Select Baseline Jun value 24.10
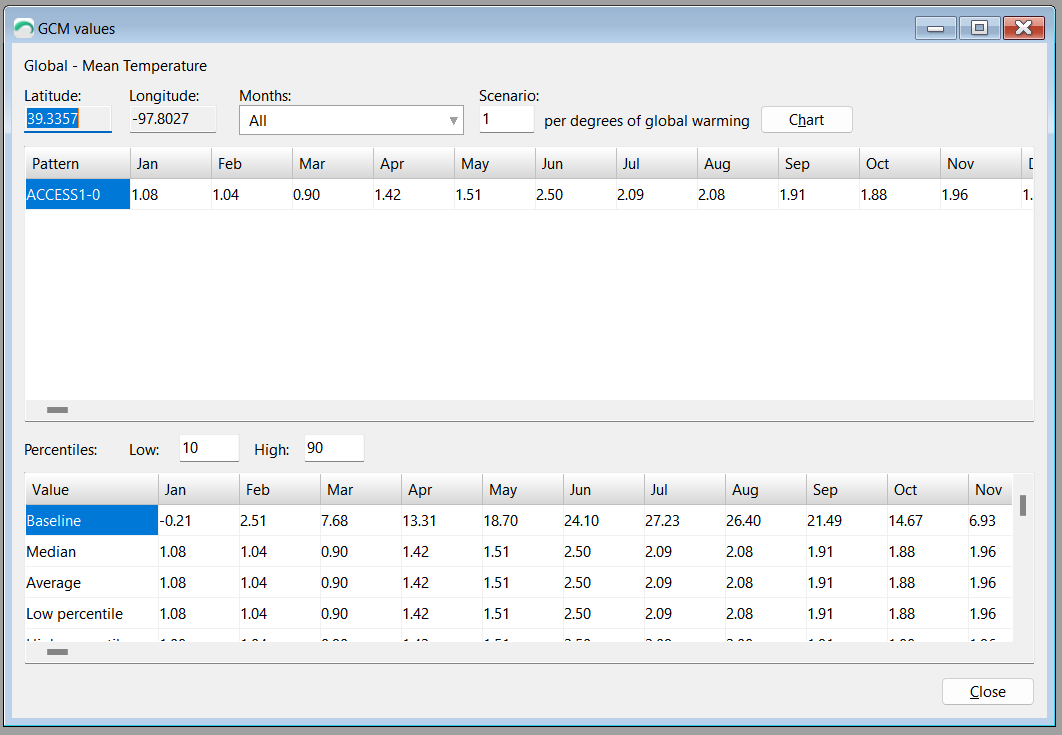 603,521
